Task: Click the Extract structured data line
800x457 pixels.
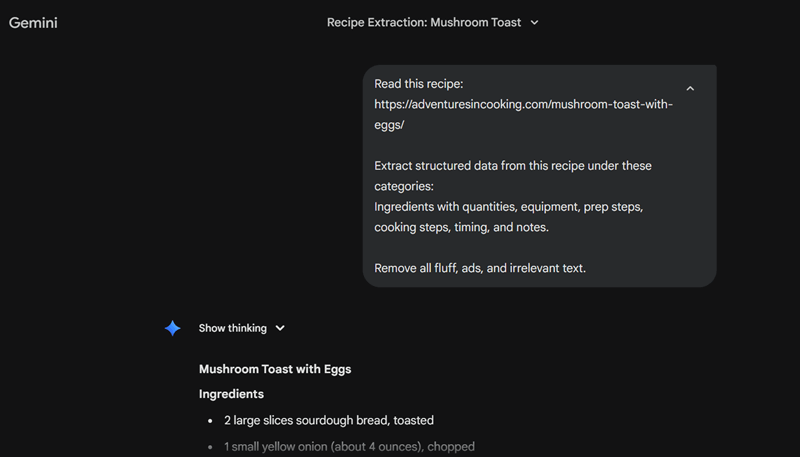Action: [513, 165]
